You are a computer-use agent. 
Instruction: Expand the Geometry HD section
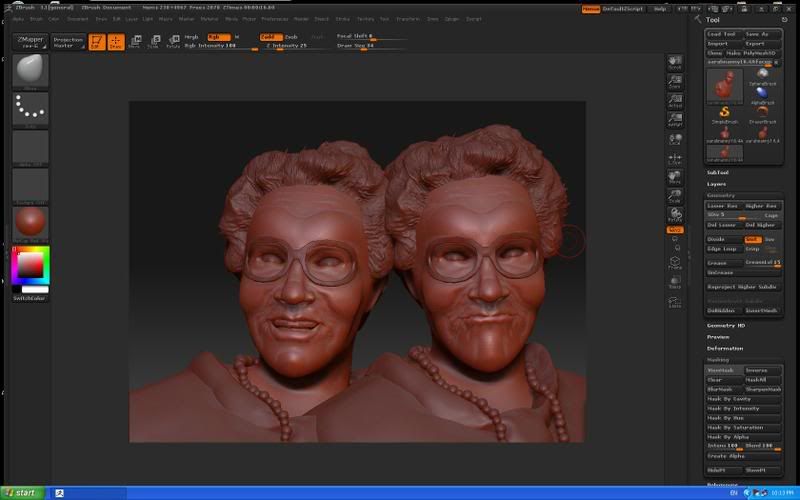725,325
